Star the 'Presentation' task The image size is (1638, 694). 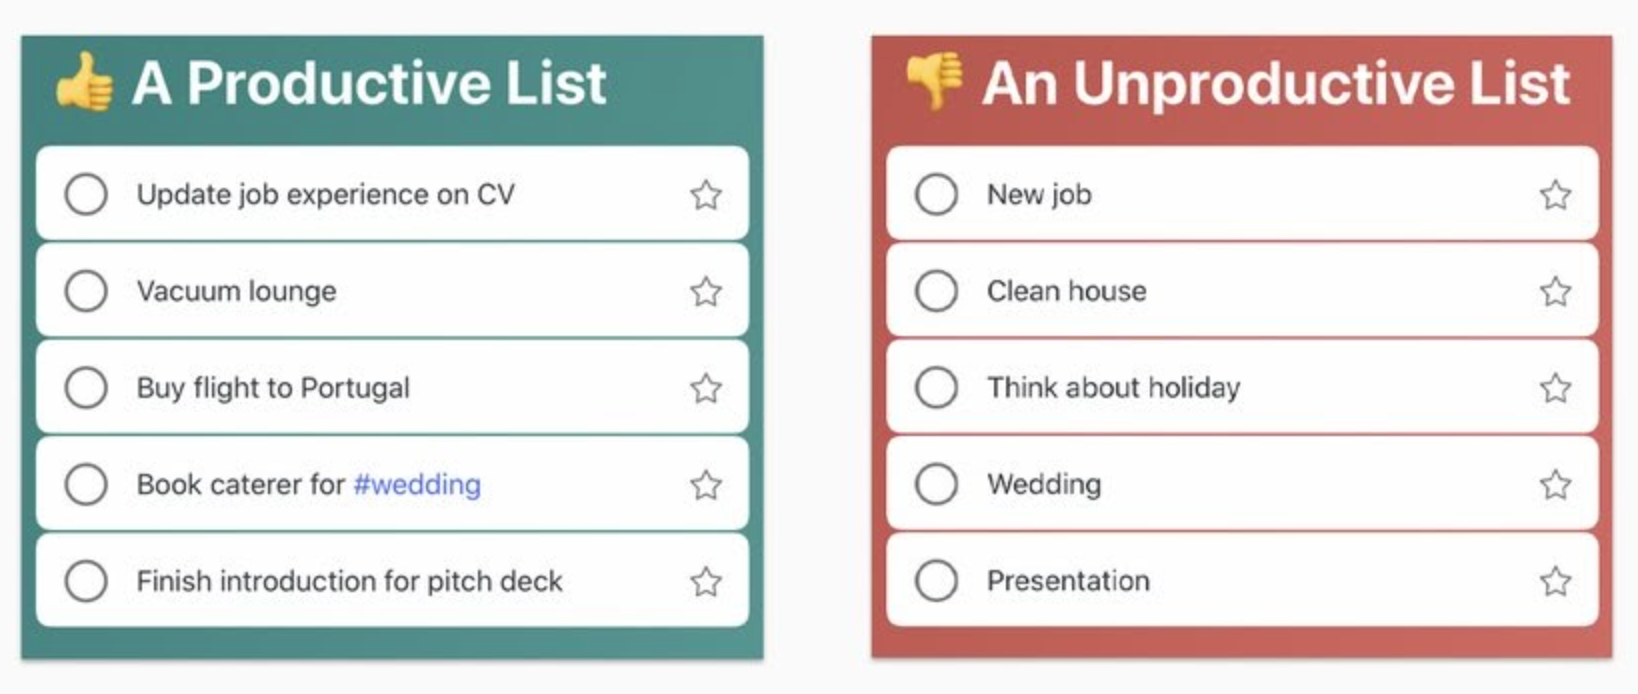(1555, 581)
